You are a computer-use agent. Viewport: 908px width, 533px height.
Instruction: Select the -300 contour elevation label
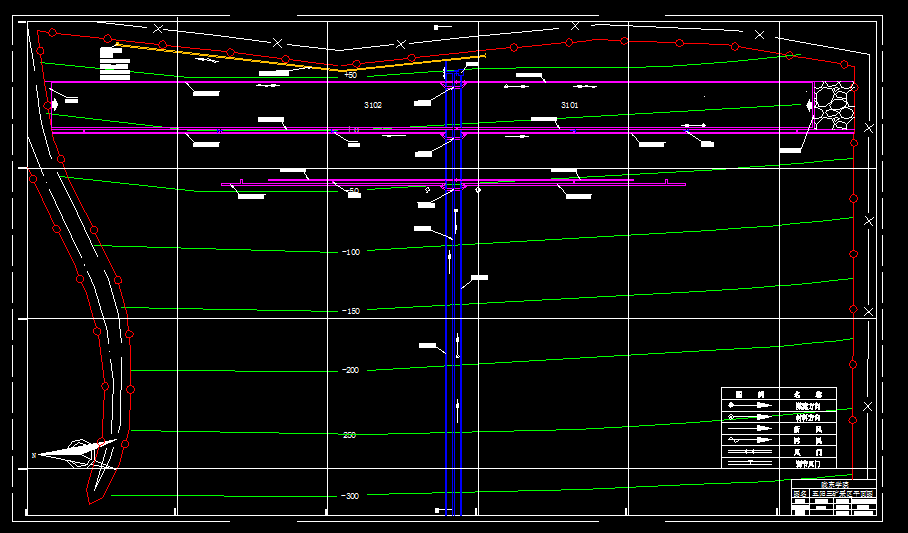coord(350,496)
